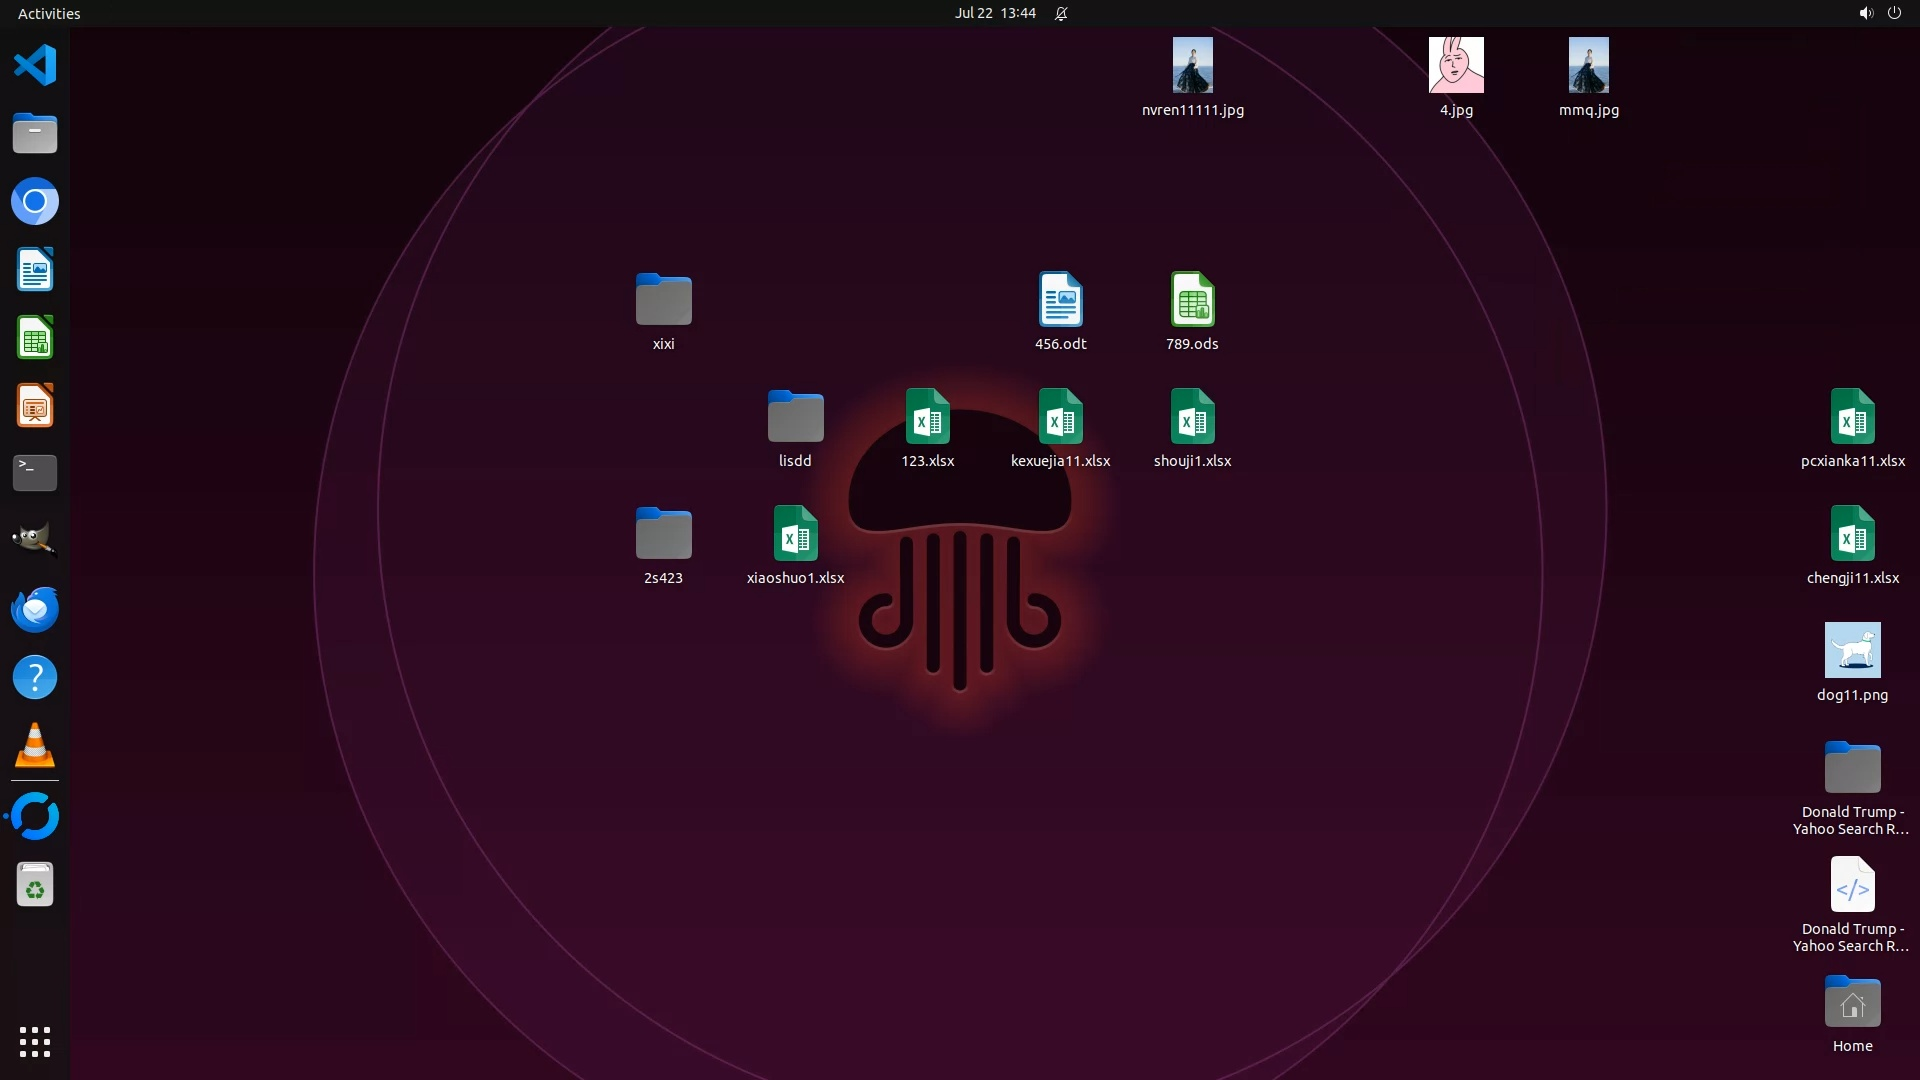The width and height of the screenshot is (1920, 1080).
Task: Launch the Files manager in dock
Action: click(35, 133)
